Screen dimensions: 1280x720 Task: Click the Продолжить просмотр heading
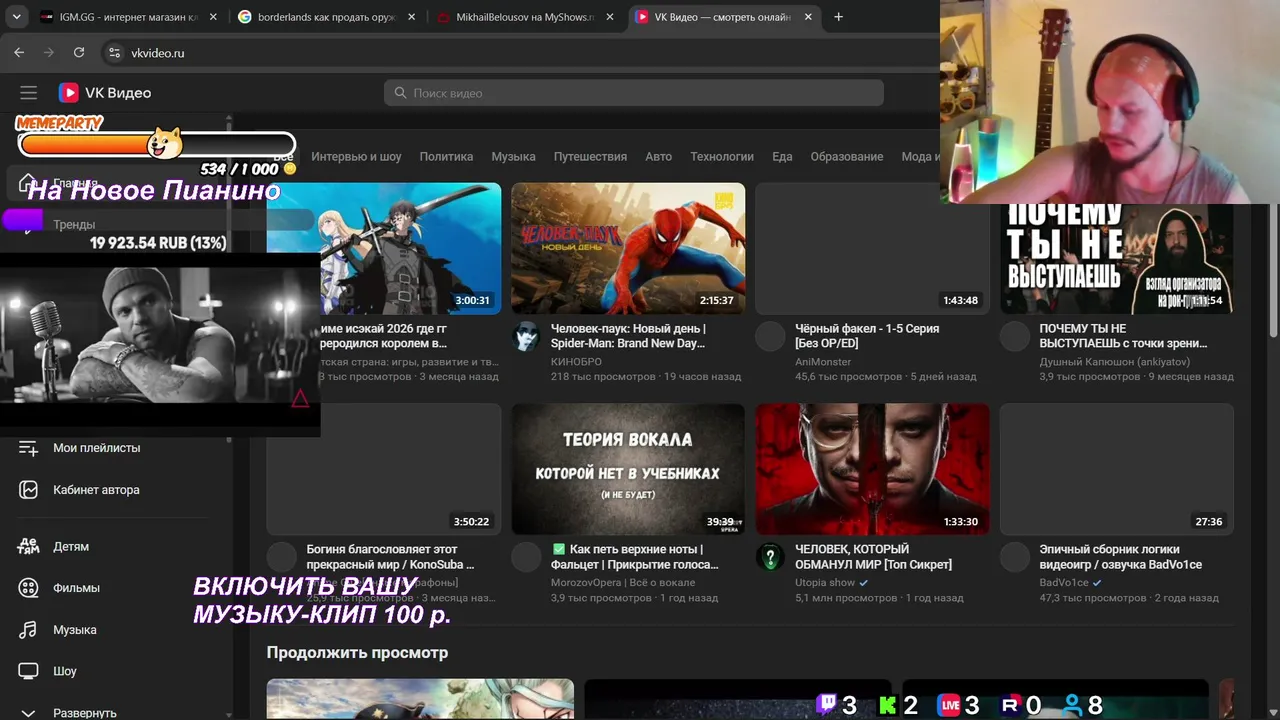pos(357,653)
